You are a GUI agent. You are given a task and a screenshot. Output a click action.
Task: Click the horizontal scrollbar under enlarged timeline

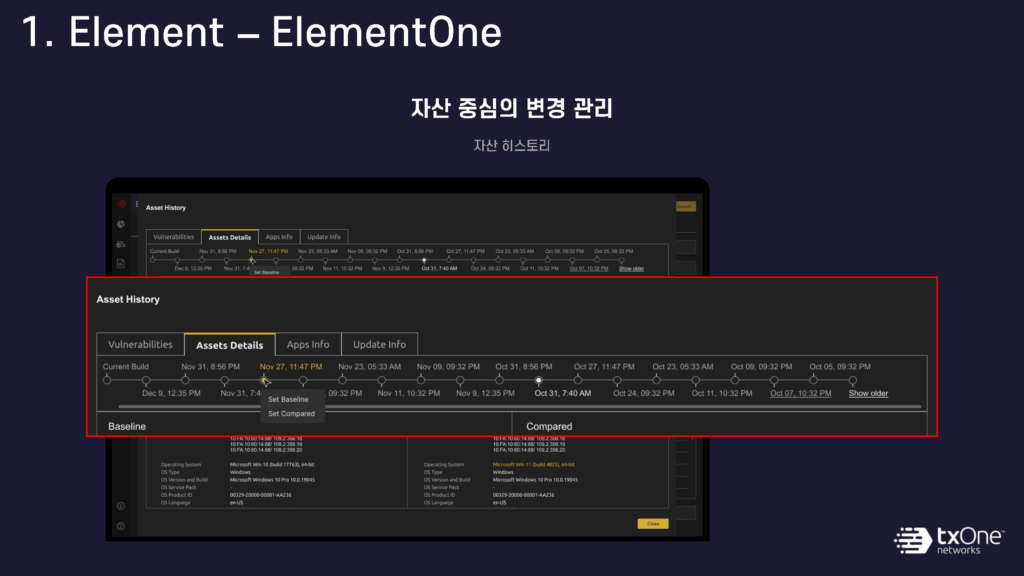400,406
